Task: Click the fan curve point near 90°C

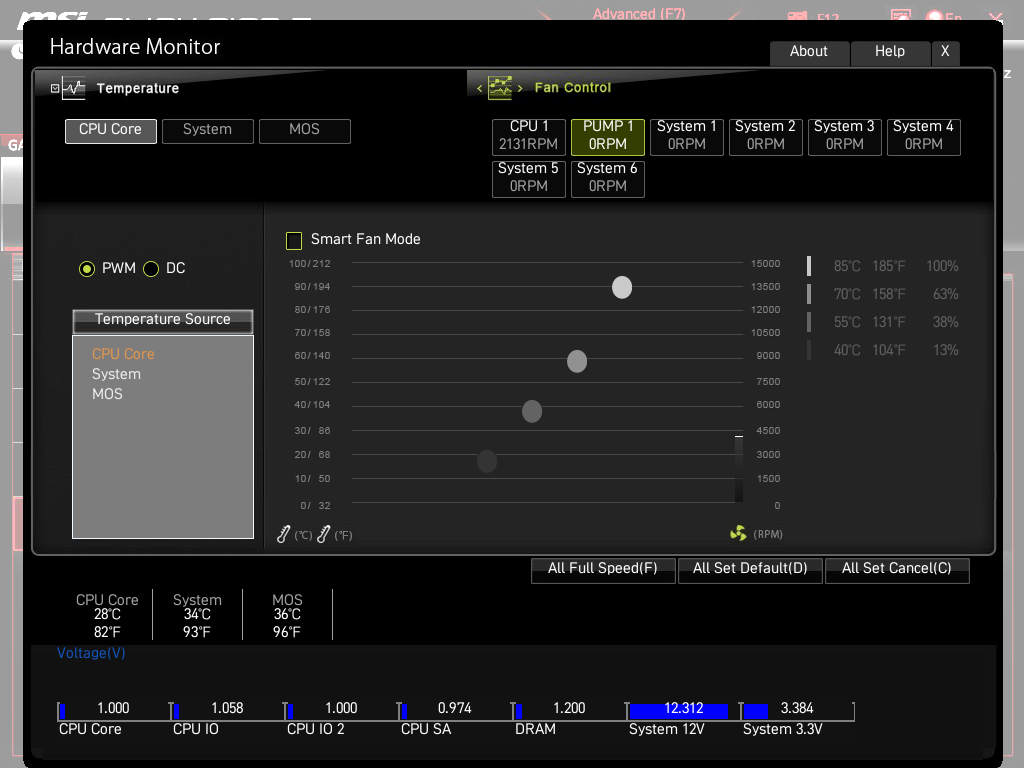Action: coord(622,287)
